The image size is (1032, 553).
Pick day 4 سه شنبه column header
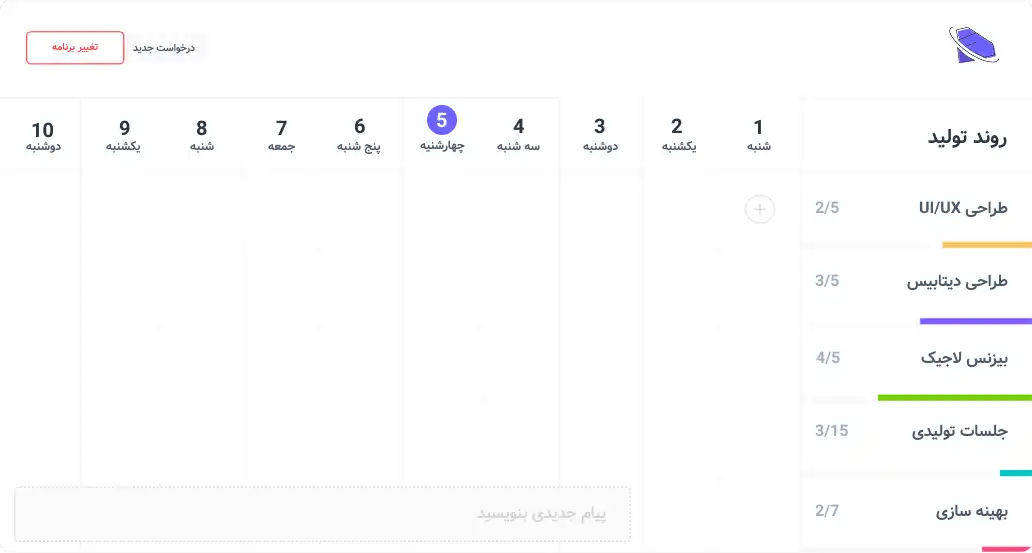tap(518, 135)
